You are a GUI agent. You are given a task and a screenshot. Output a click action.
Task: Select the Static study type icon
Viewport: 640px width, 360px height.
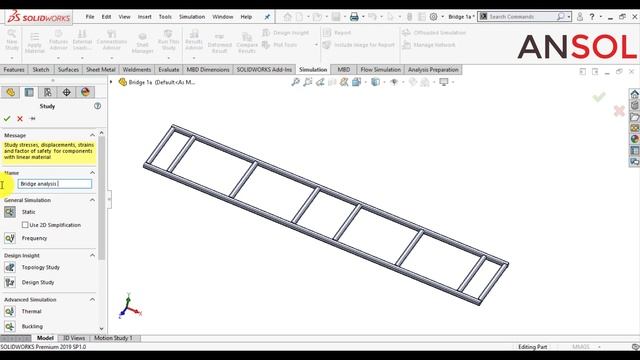(10, 212)
